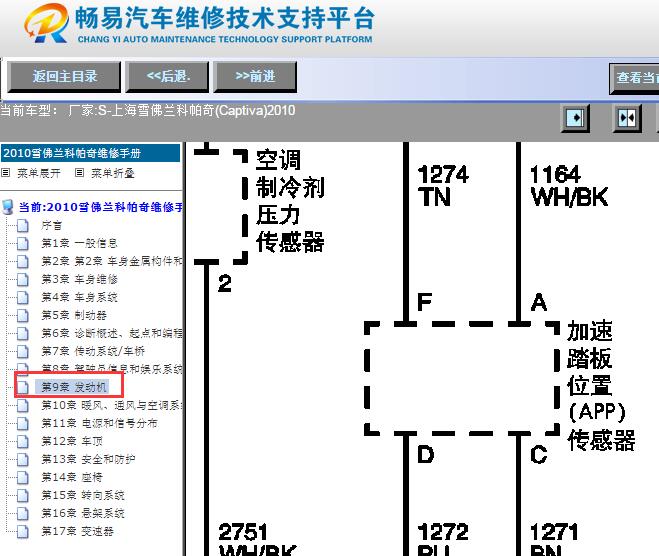Click the page icon beside 第7章
Viewport: 659px width, 556px height.
[x=23, y=351]
